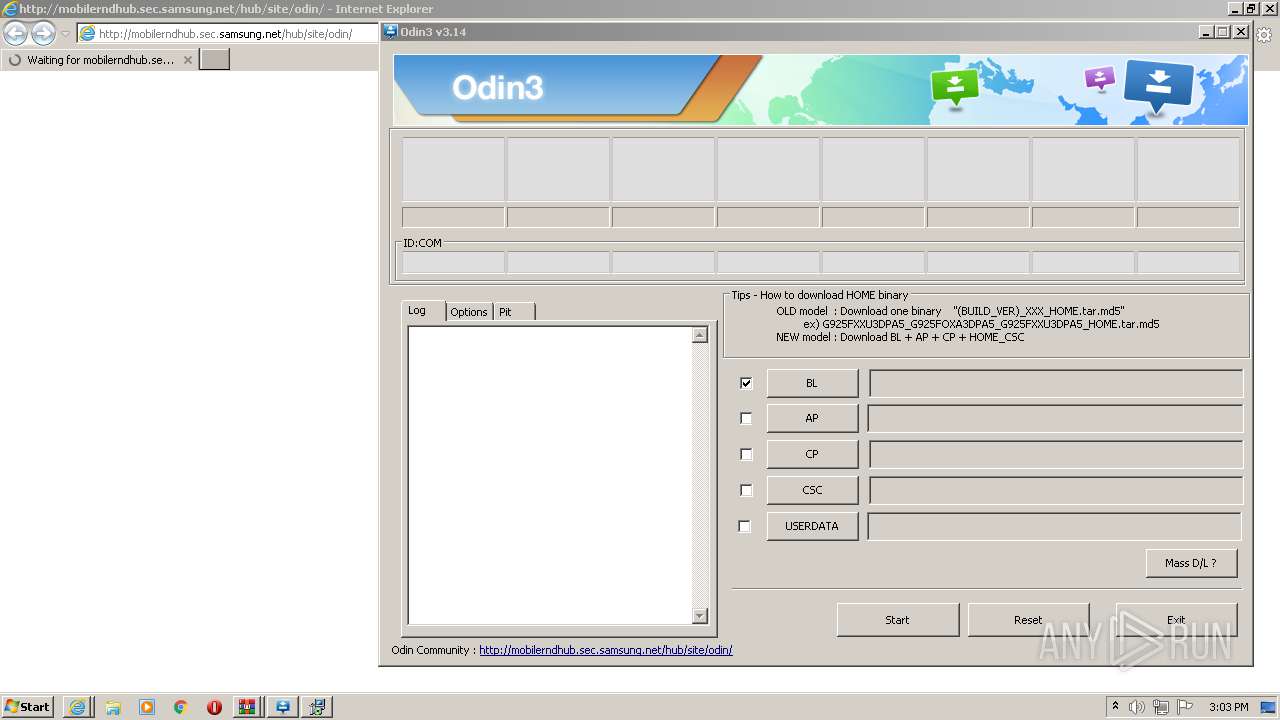Open the device driver installer taskbar icon
Viewport: 1280px width, 720px height.
(318, 707)
